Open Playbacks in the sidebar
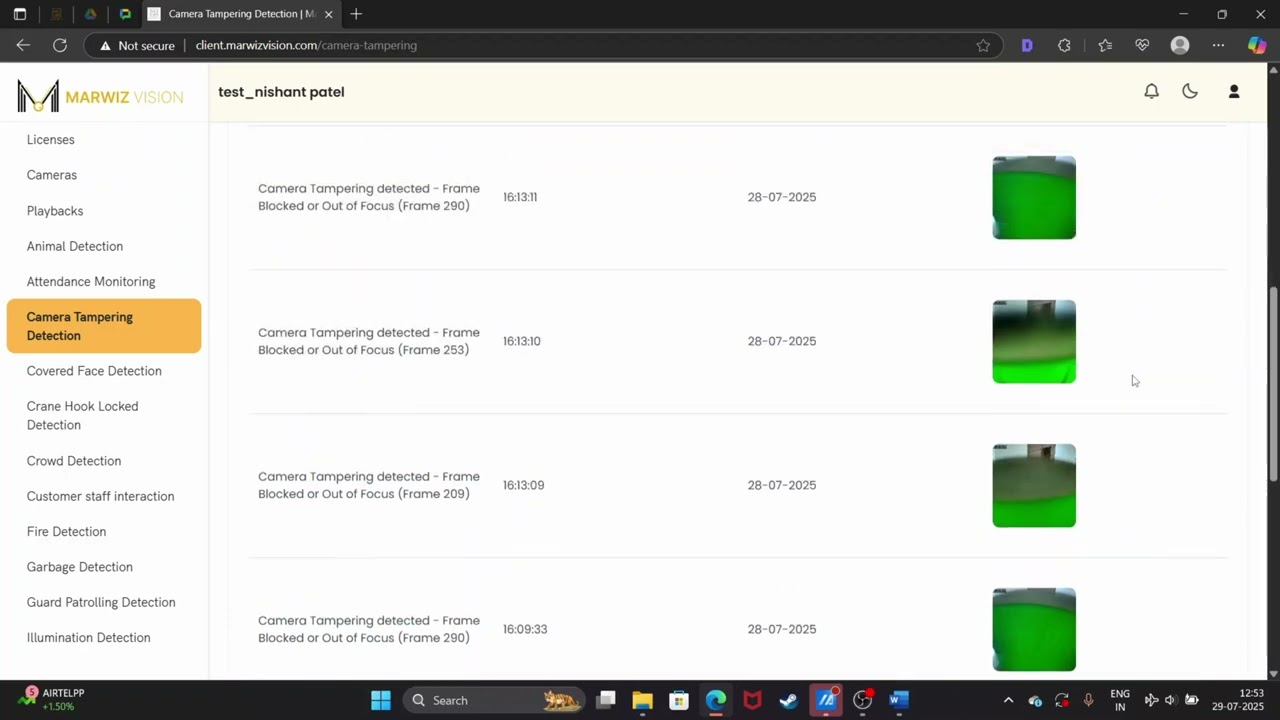This screenshot has width=1280, height=720. tap(55, 211)
